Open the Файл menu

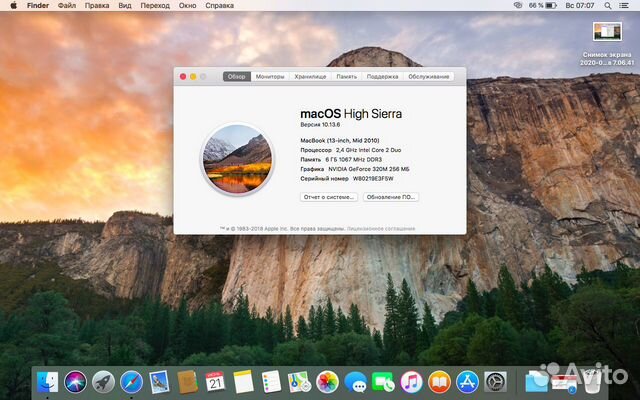67,6
